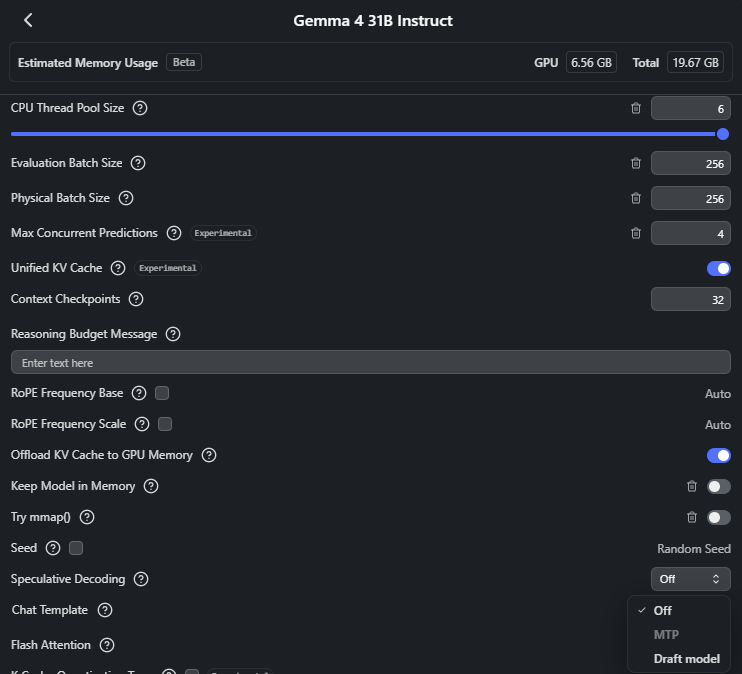Click the CPU Thread Pool Size value field
The width and height of the screenshot is (742, 674).
pos(690,108)
